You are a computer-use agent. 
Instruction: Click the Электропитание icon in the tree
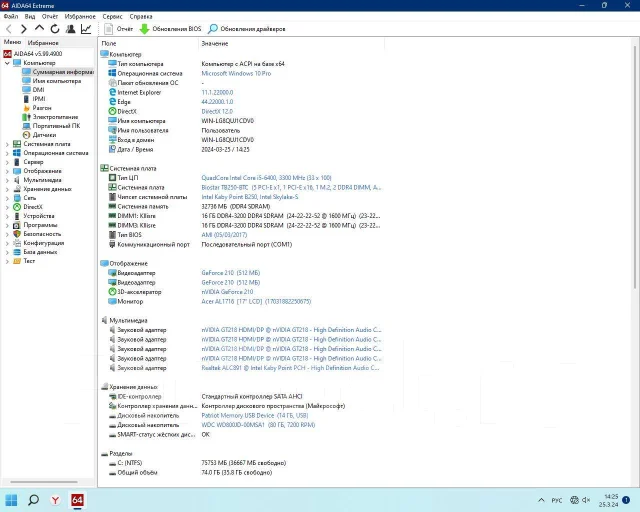click(x=27, y=117)
